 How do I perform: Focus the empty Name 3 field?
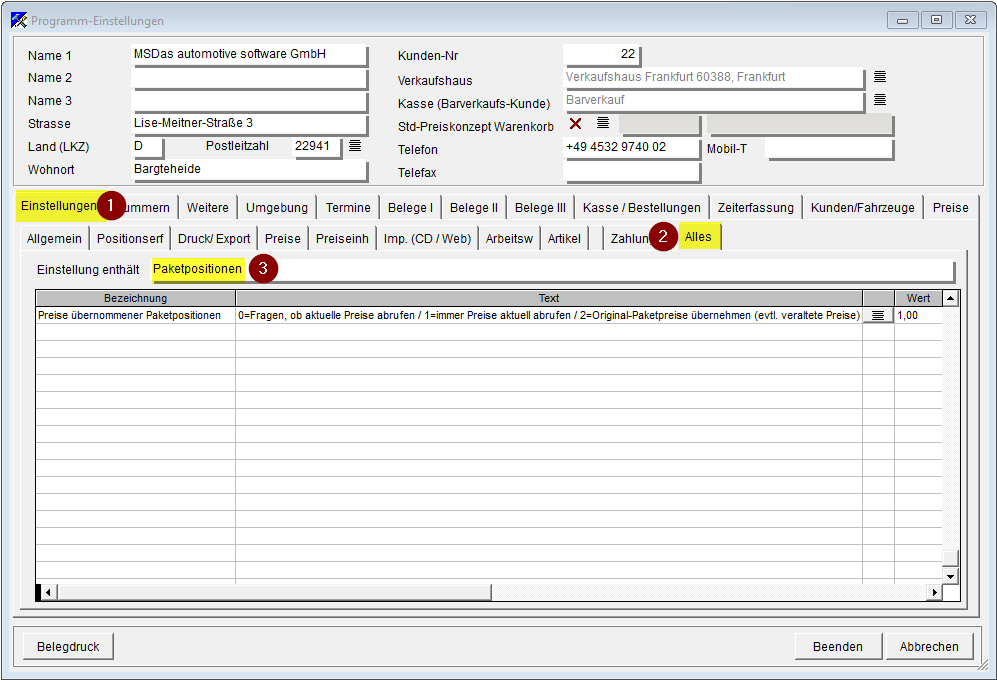pyautogui.click(x=249, y=101)
